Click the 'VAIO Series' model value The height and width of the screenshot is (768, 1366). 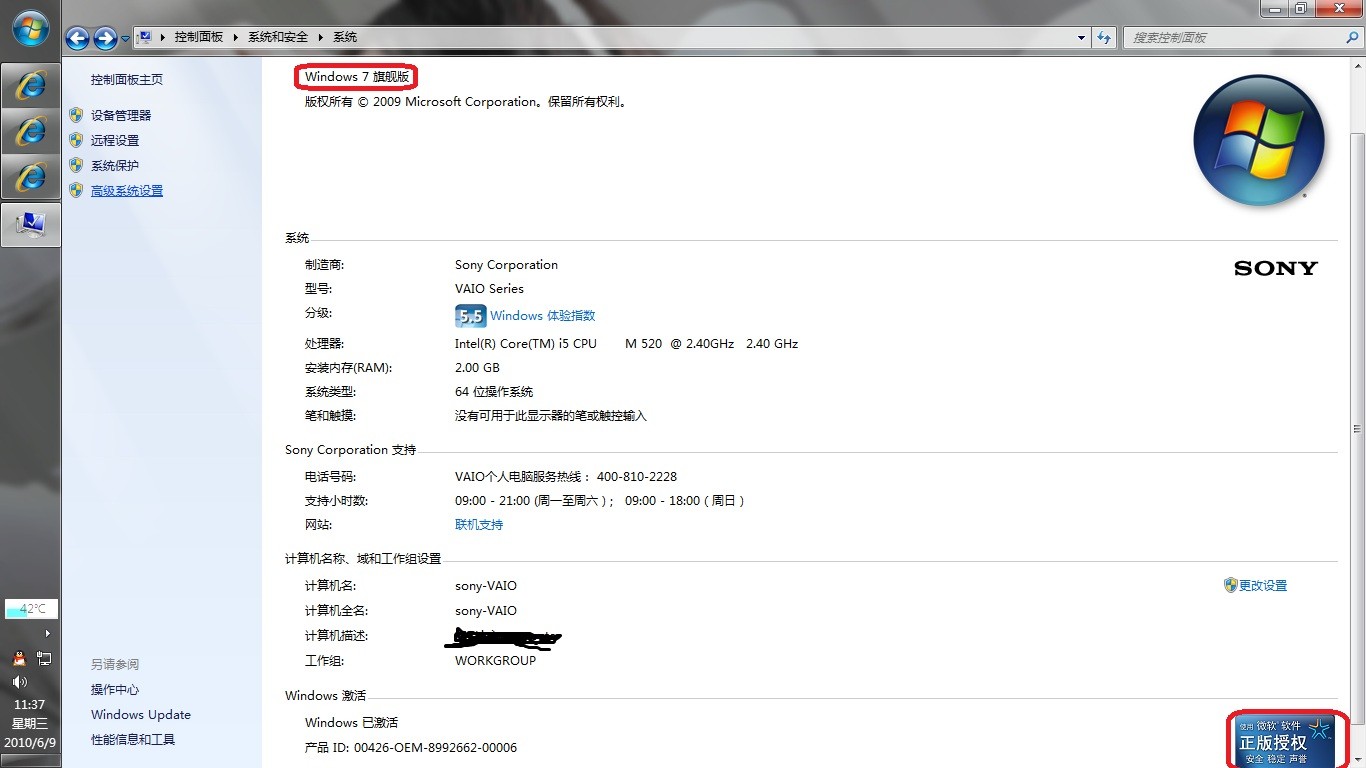coord(489,289)
